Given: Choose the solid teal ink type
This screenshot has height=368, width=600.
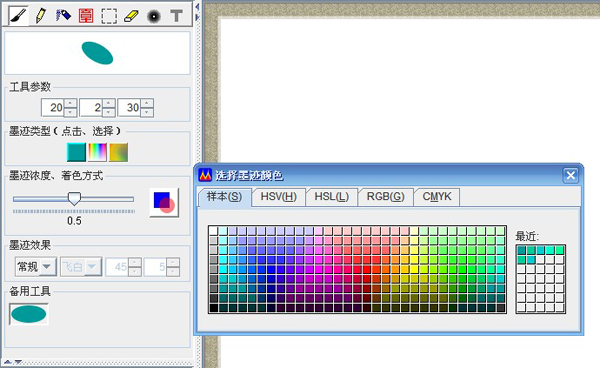Looking at the screenshot, I should 76,152.
